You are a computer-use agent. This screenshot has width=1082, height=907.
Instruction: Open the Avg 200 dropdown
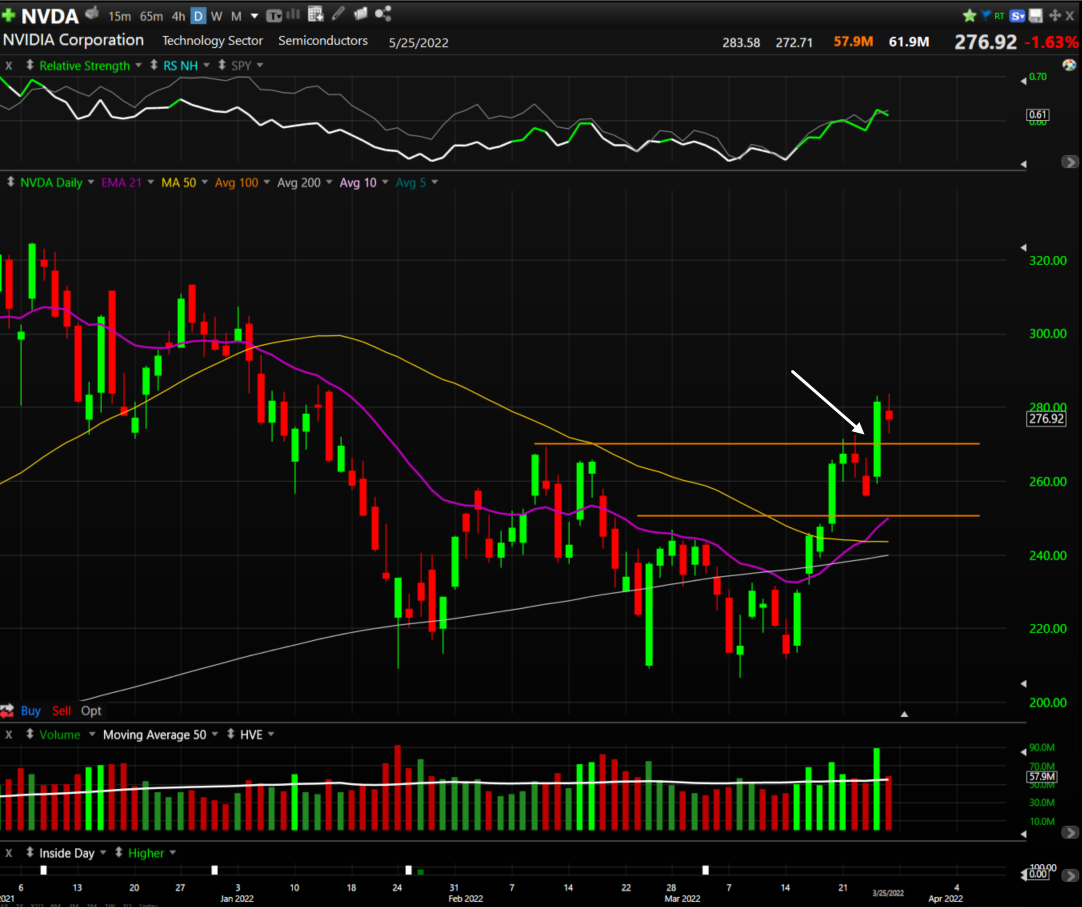(x=329, y=182)
